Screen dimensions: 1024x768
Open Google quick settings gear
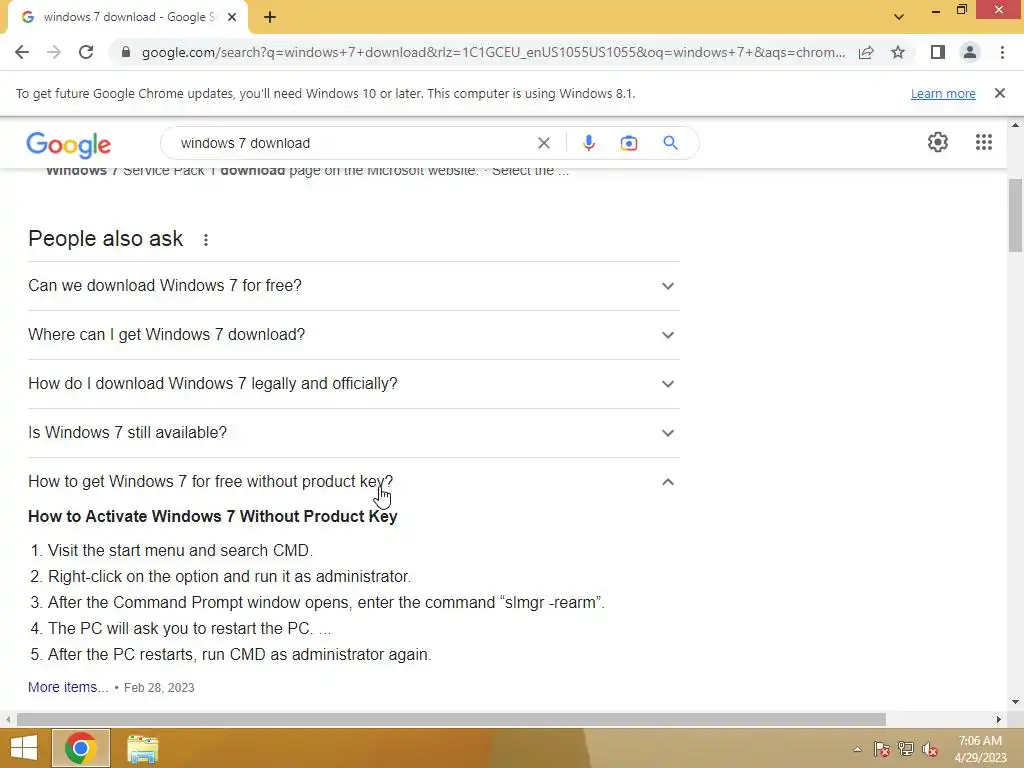(x=938, y=142)
